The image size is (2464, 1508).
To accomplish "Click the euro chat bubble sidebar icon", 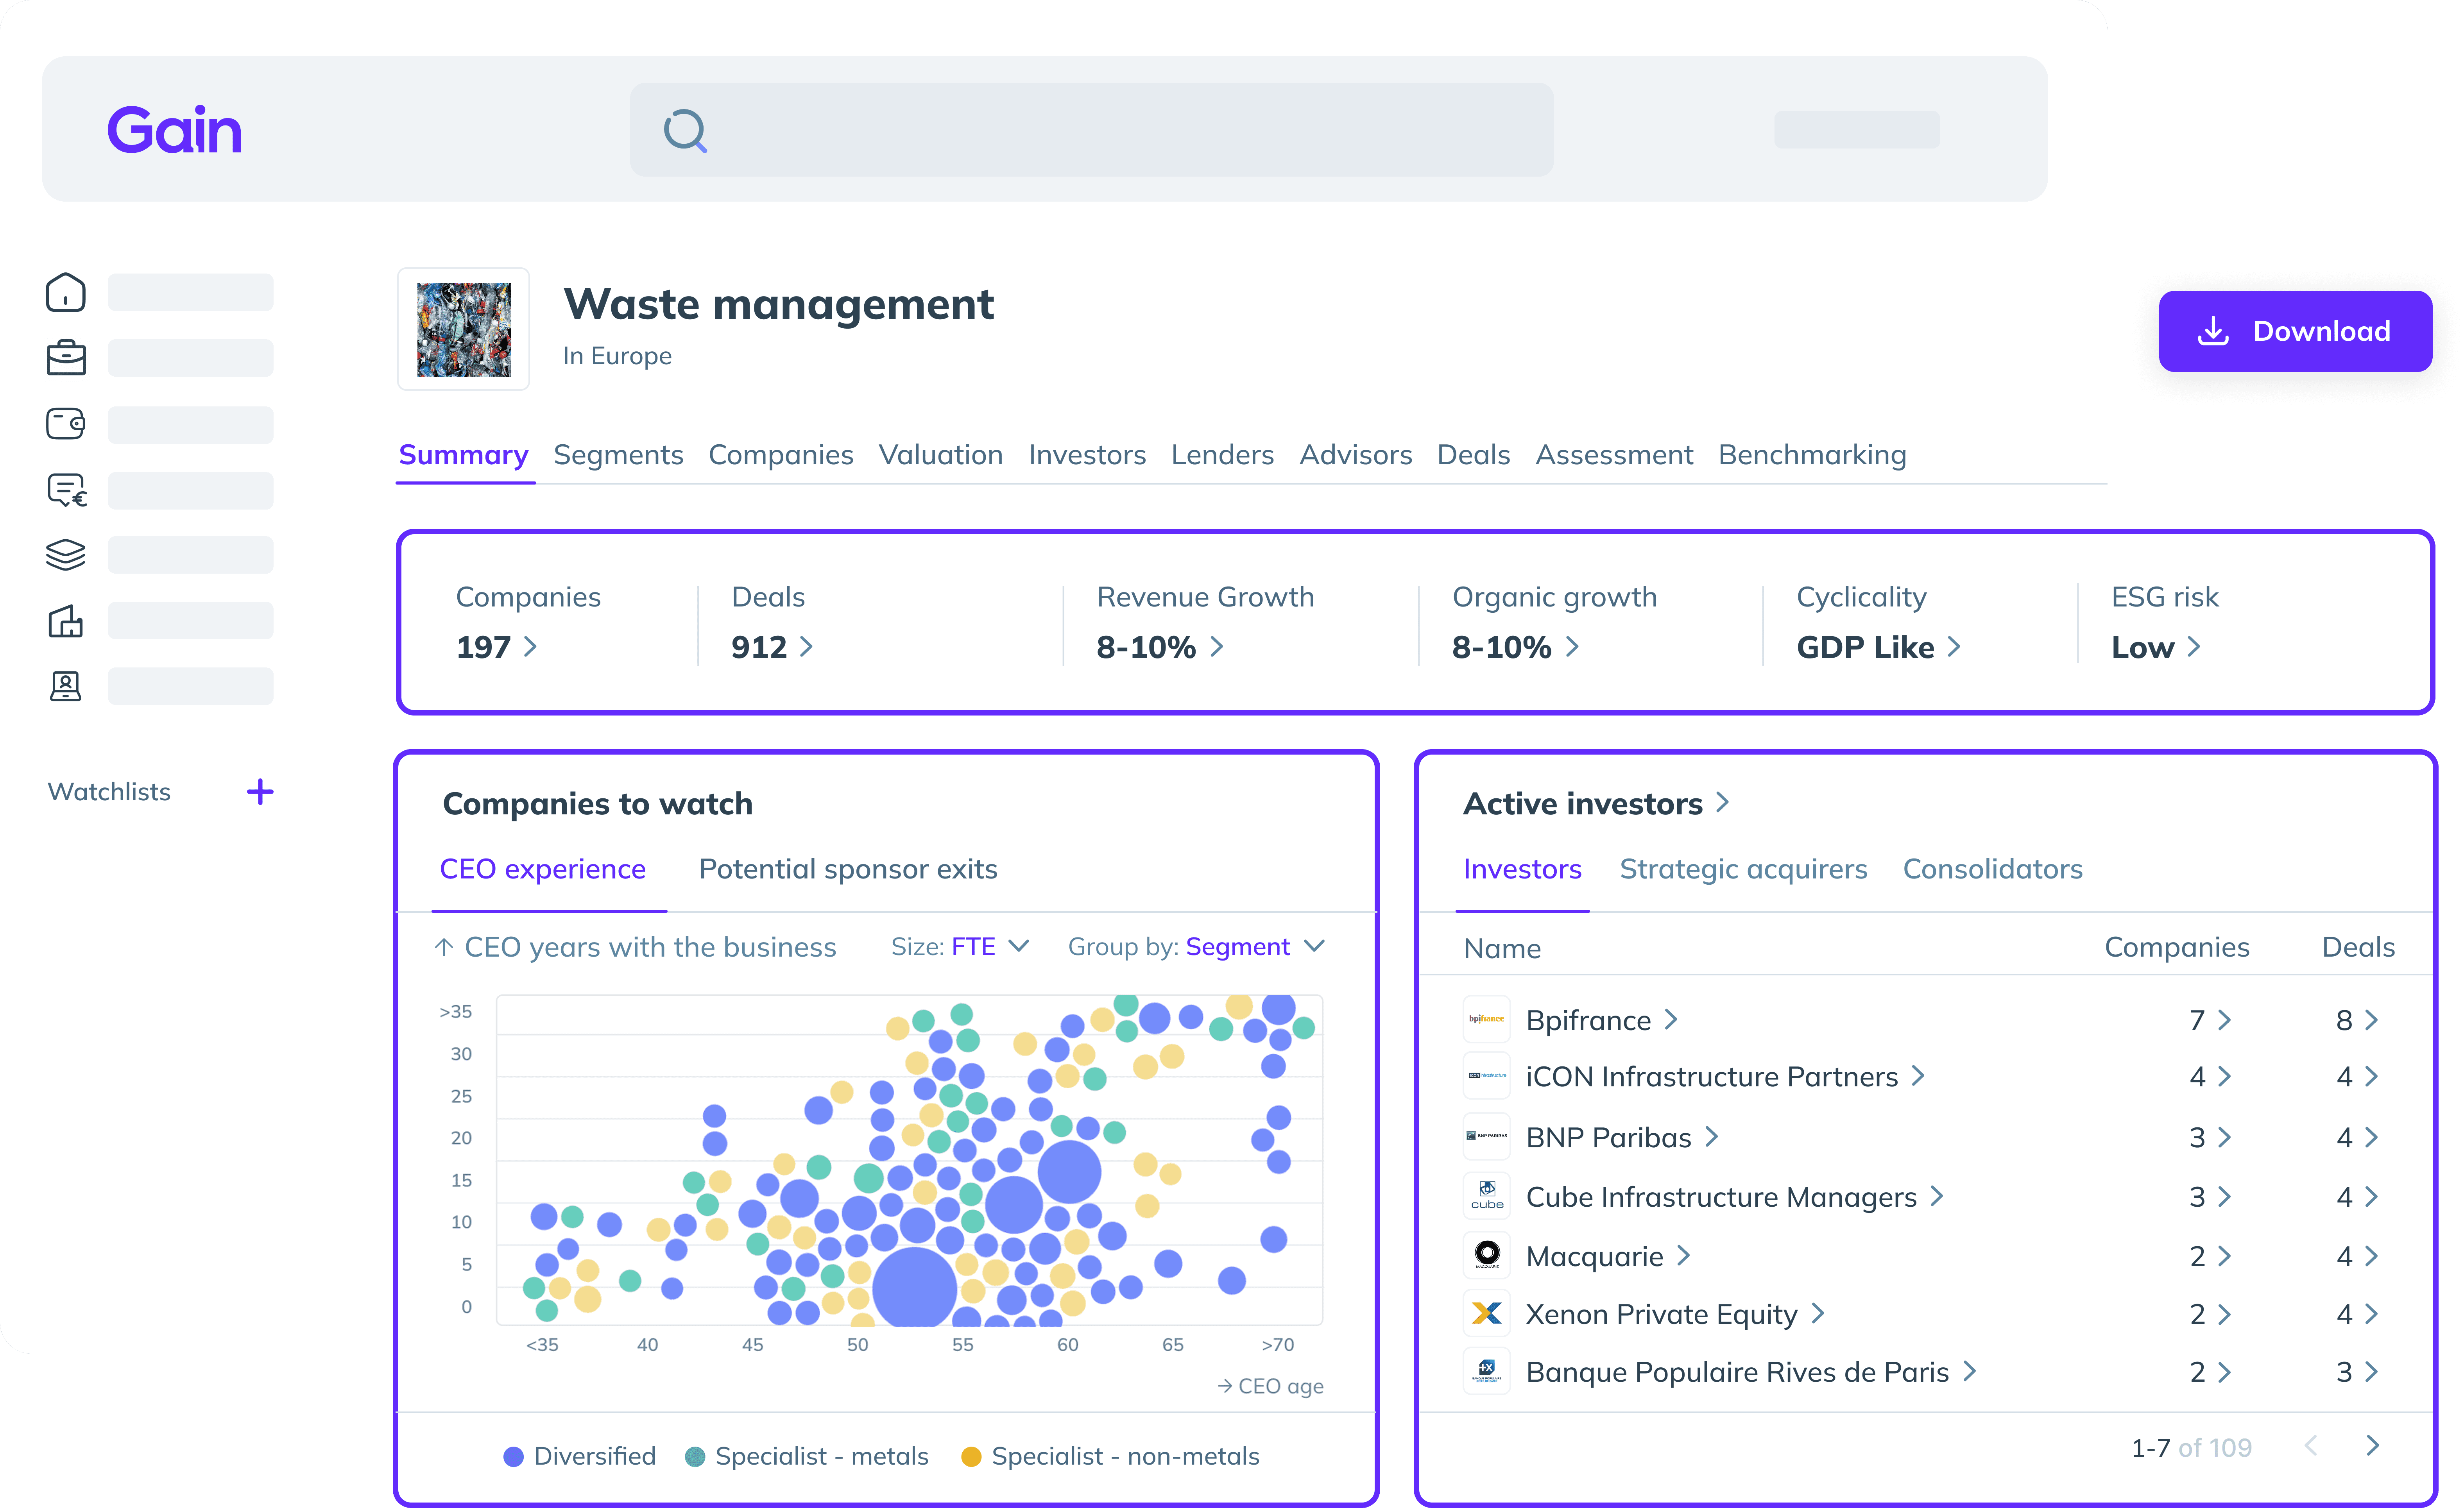I will 66,490.
